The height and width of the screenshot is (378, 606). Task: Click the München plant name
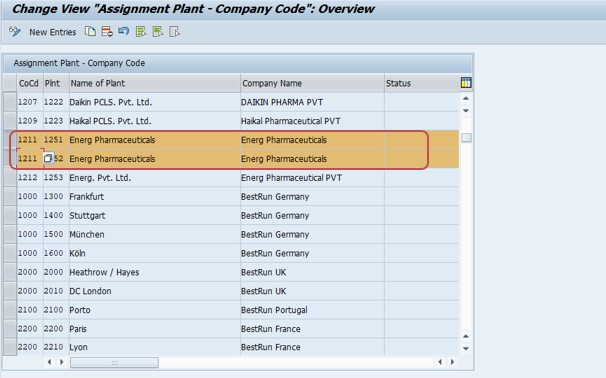tap(87, 235)
